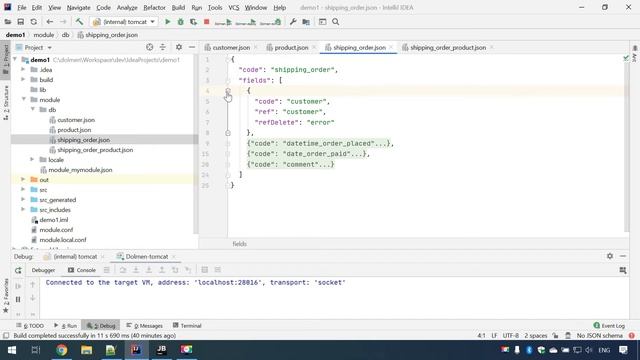Open the Debugger tab in Debug panel
This screenshot has width=640, height=360.
(43, 270)
